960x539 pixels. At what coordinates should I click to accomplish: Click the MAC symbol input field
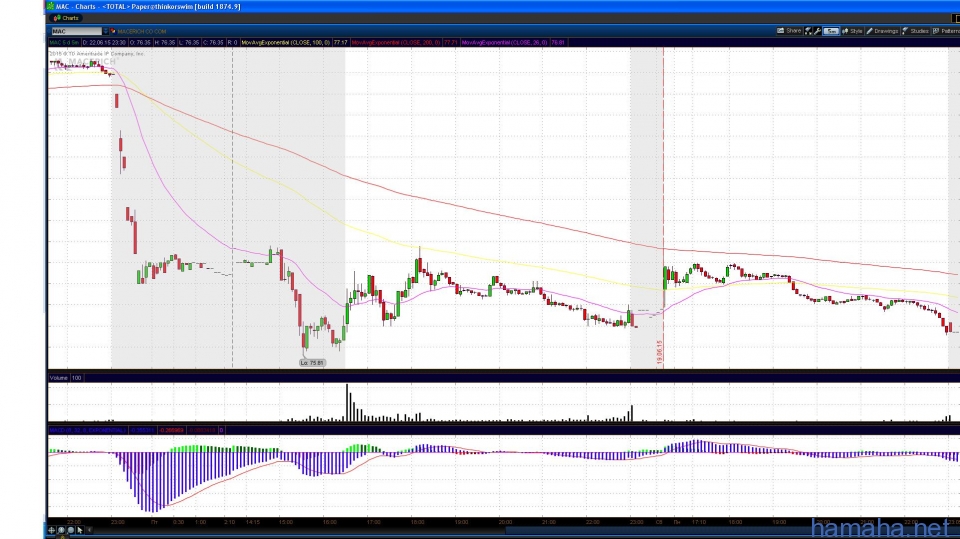73,31
